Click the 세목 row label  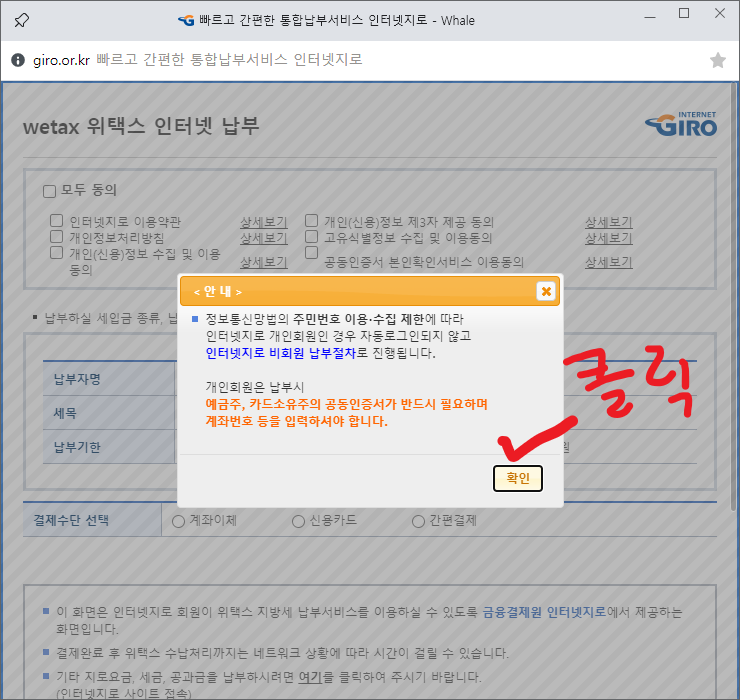[65, 413]
